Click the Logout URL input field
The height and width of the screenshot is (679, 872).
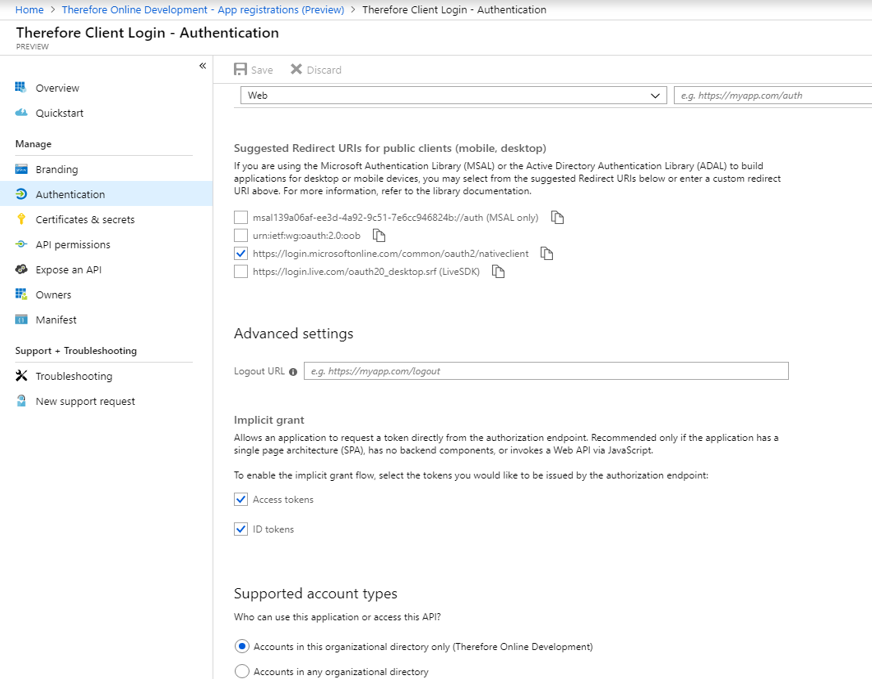tap(546, 371)
